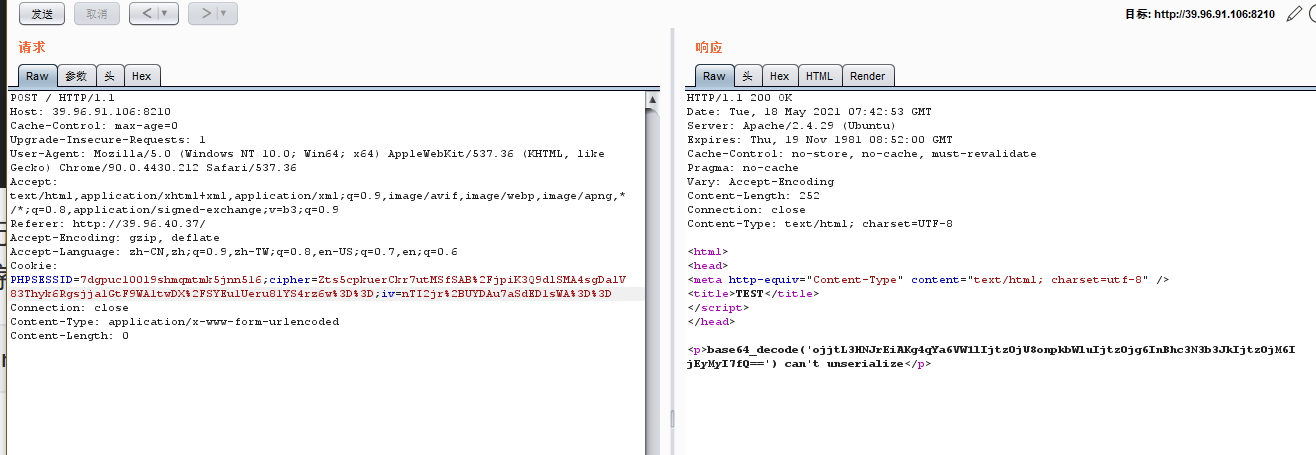The width and height of the screenshot is (1316, 455).
Task: Switch to the request 参数 tab
Action: coord(77,76)
